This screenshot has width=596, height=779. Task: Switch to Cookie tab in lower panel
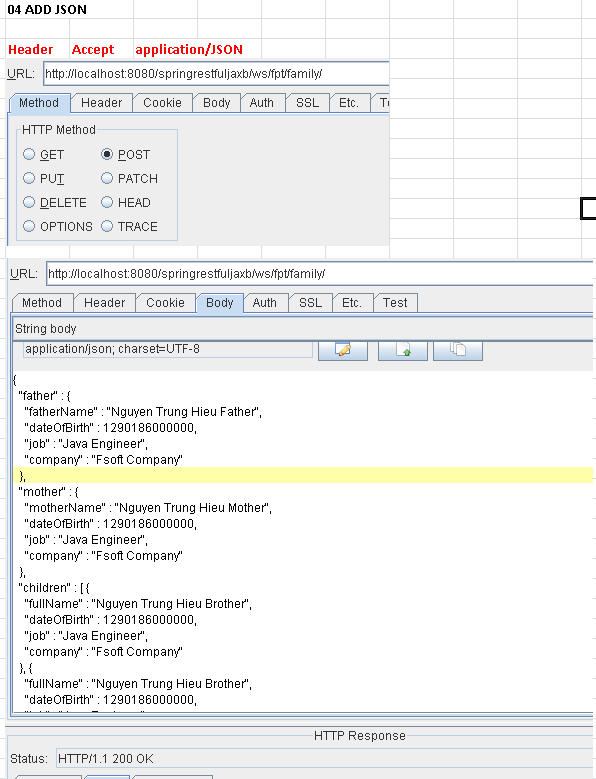pyautogui.click(x=165, y=303)
